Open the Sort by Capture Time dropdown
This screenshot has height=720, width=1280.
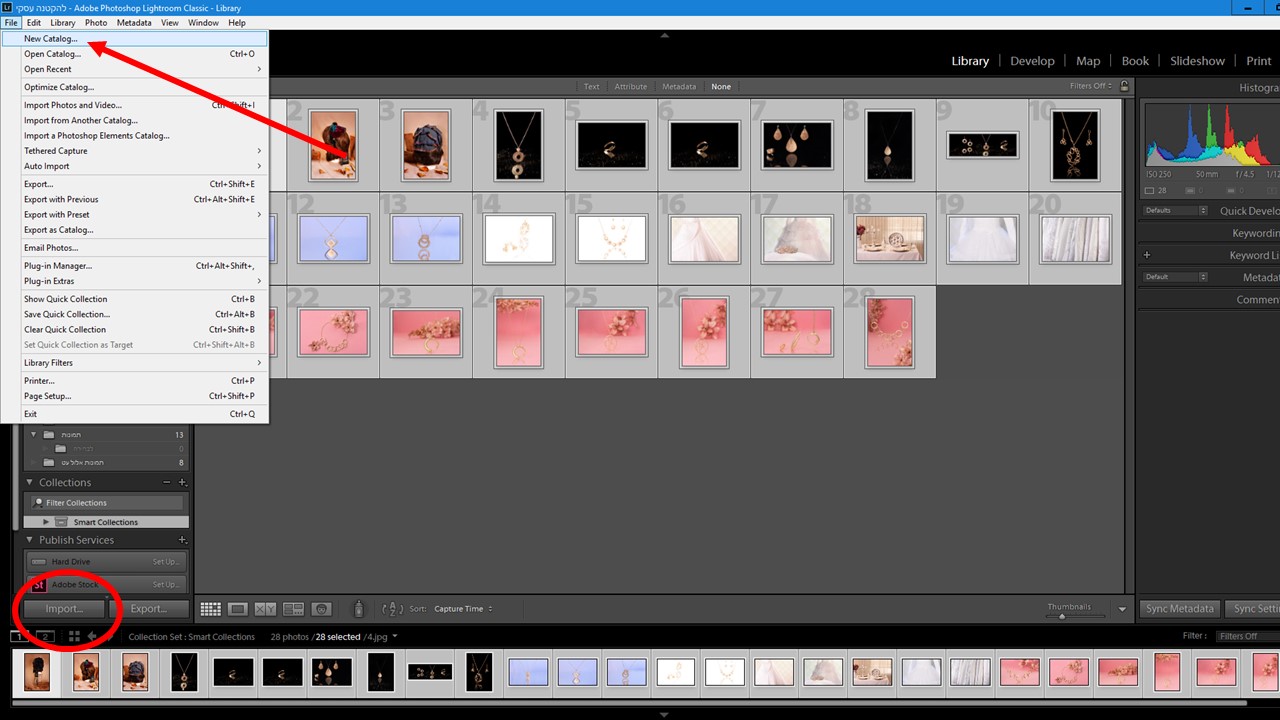tap(464, 609)
